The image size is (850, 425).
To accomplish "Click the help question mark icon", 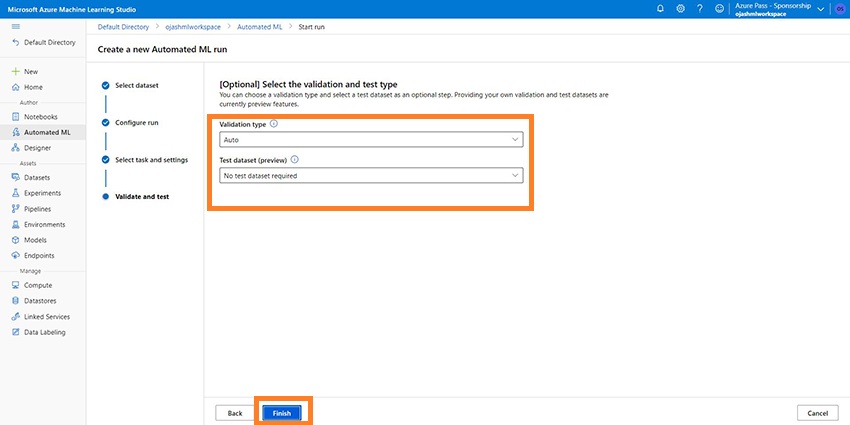I will (x=700, y=8).
